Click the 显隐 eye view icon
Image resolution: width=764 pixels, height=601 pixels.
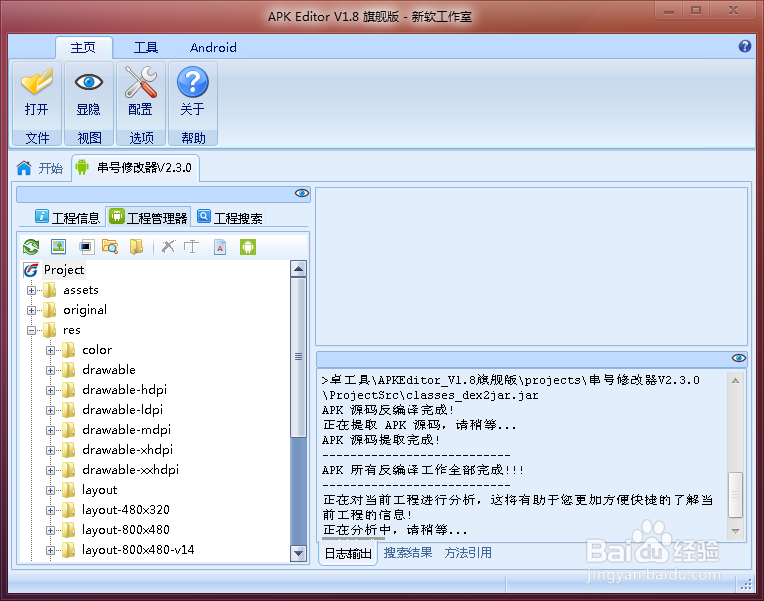(89, 82)
